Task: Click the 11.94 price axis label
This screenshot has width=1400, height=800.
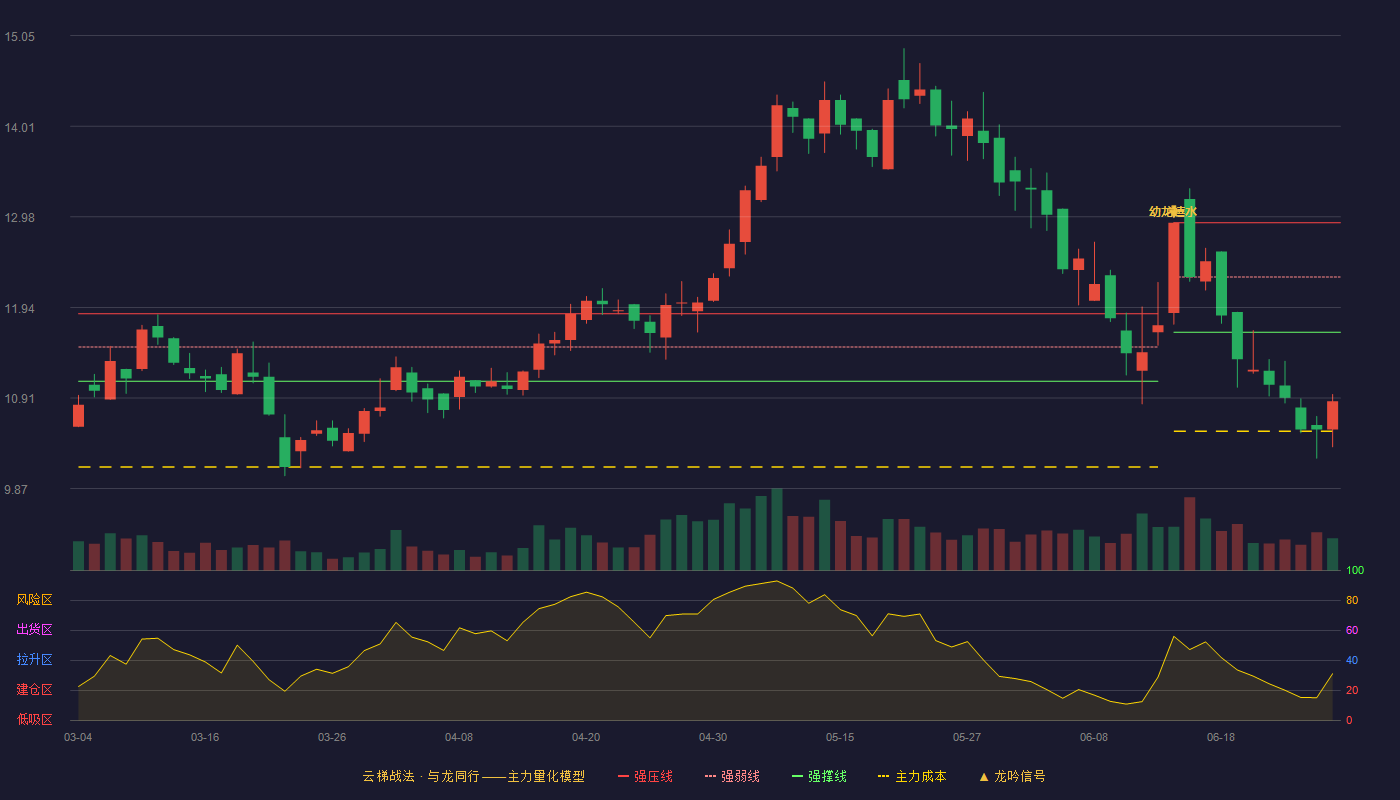Action: tap(19, 309)
